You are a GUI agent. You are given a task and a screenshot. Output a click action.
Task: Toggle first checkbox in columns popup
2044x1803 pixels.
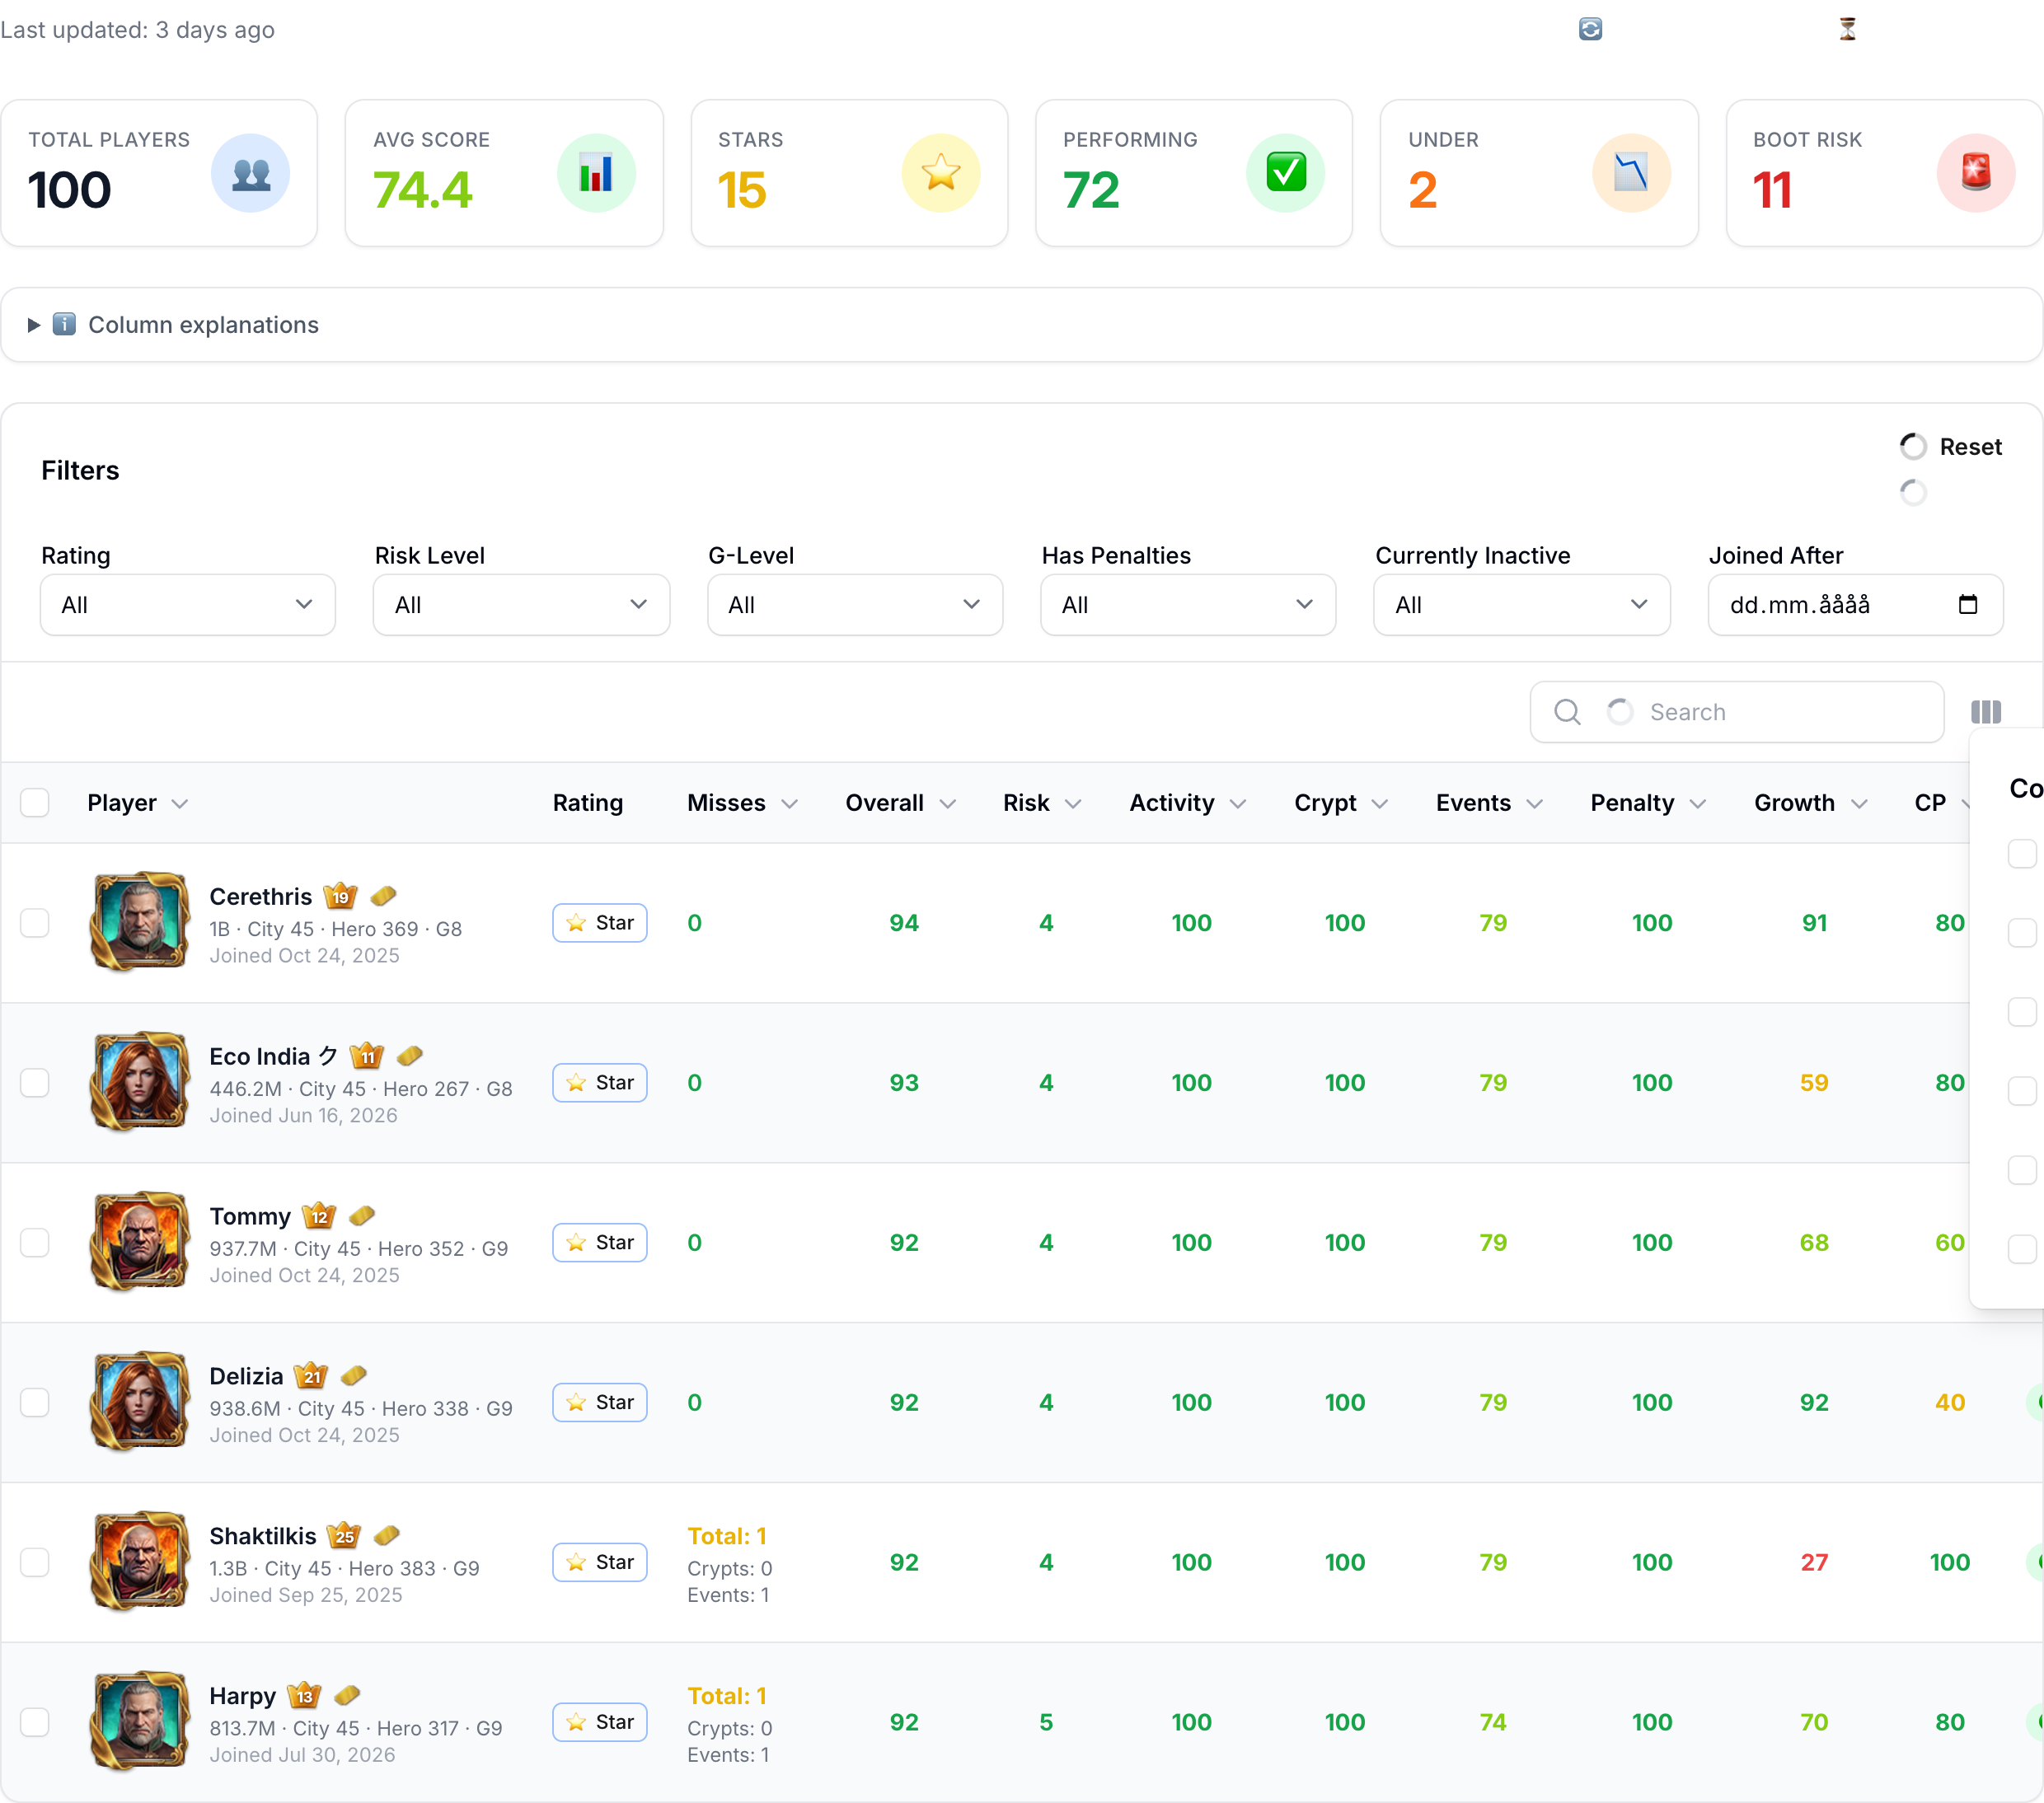click(x=2022, y=854)
